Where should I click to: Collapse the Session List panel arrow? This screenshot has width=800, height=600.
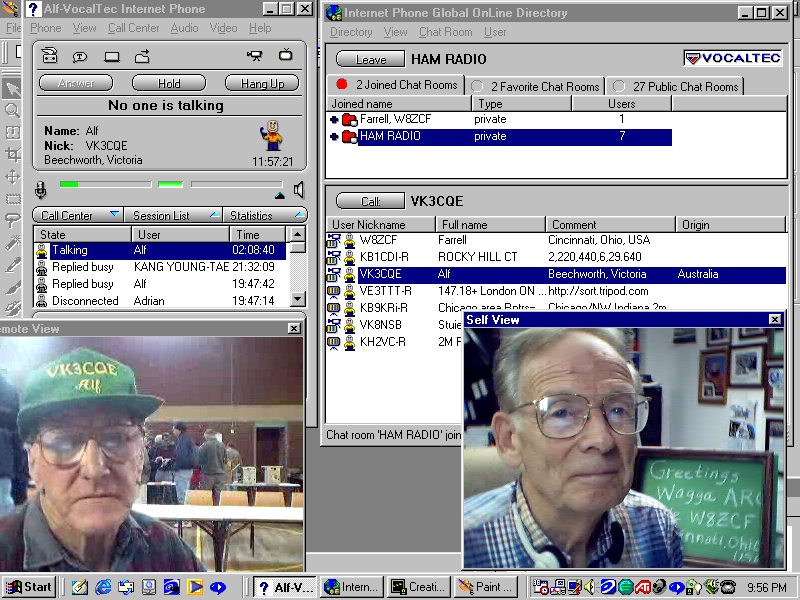point(214,214)
